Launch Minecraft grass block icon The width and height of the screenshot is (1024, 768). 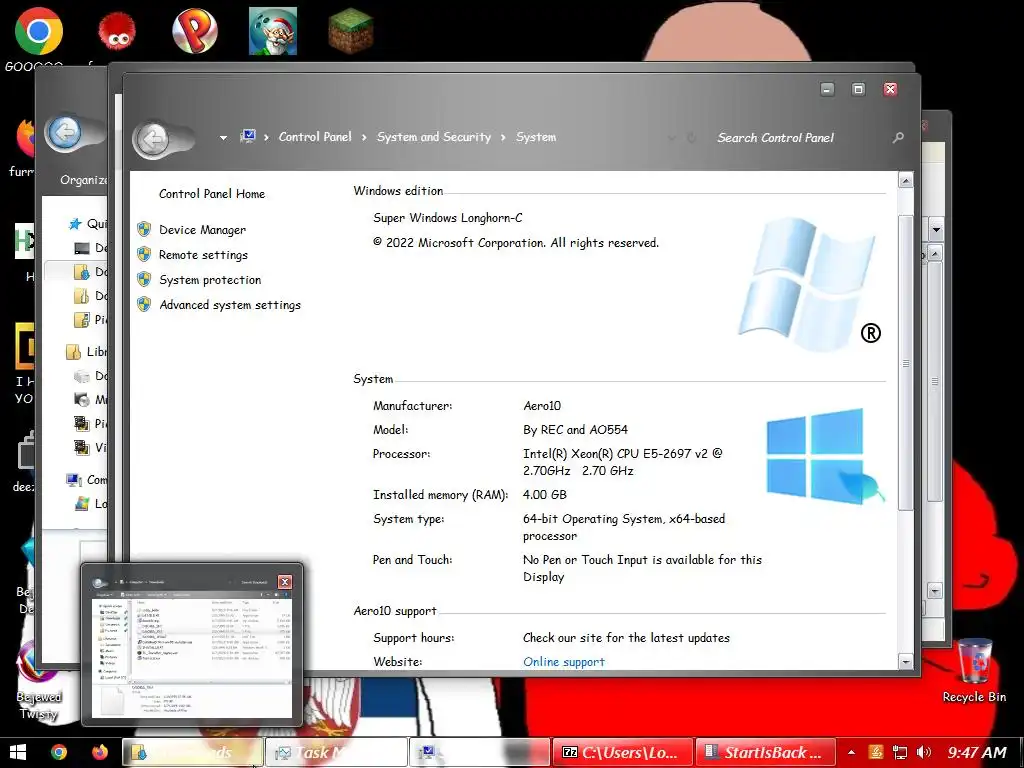[351, 31]
